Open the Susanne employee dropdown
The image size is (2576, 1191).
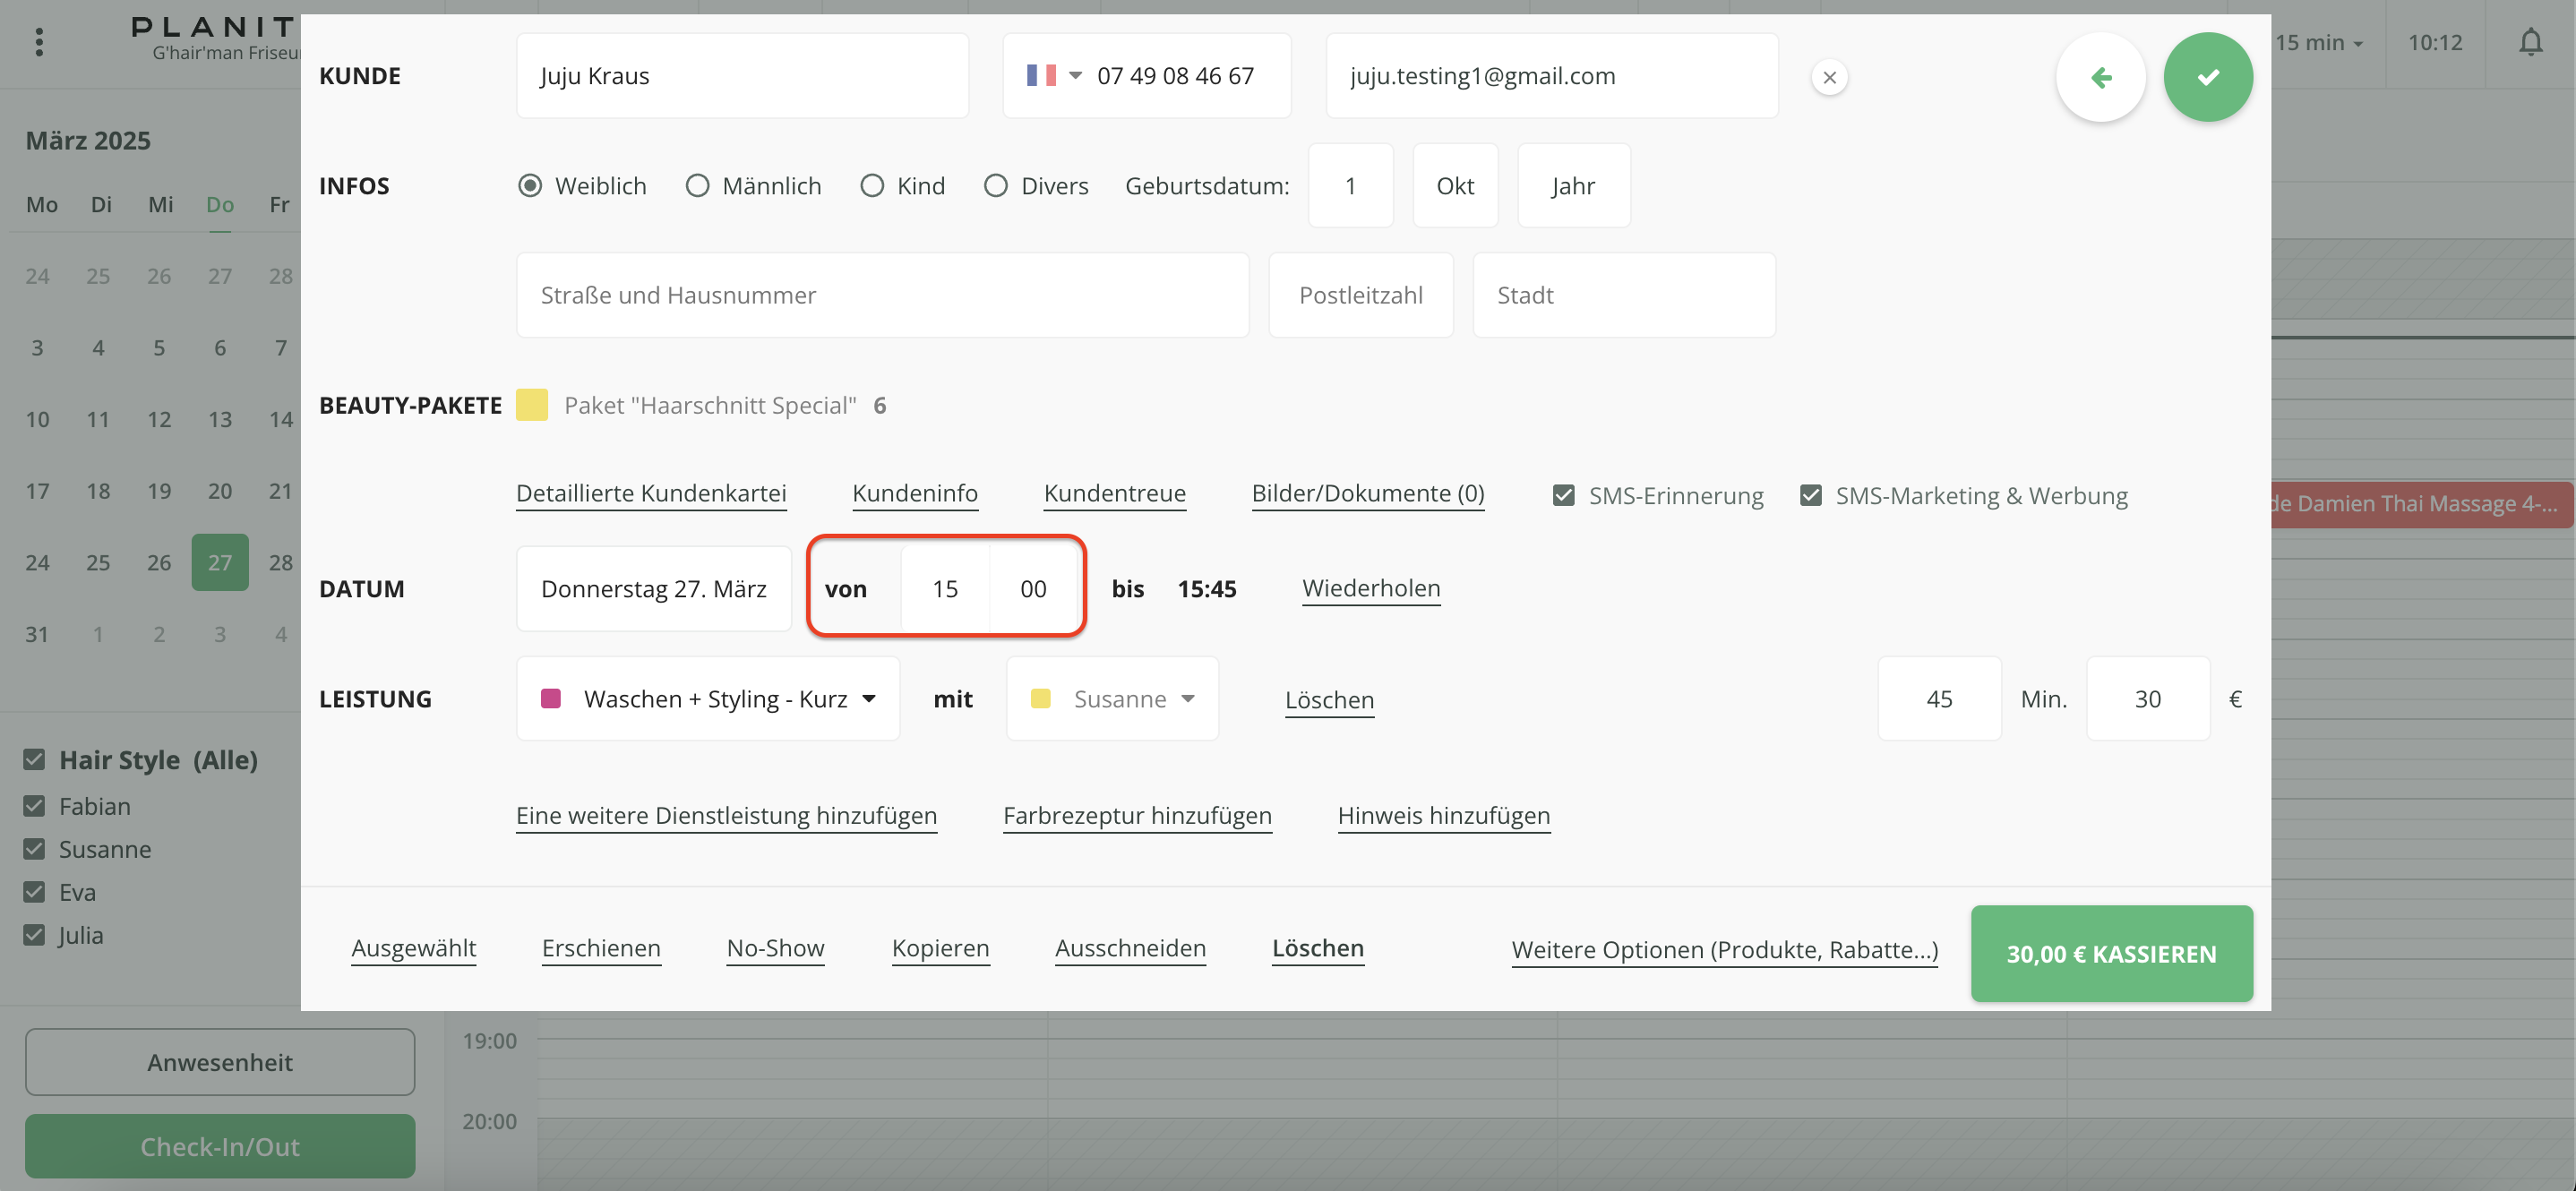1187,698
